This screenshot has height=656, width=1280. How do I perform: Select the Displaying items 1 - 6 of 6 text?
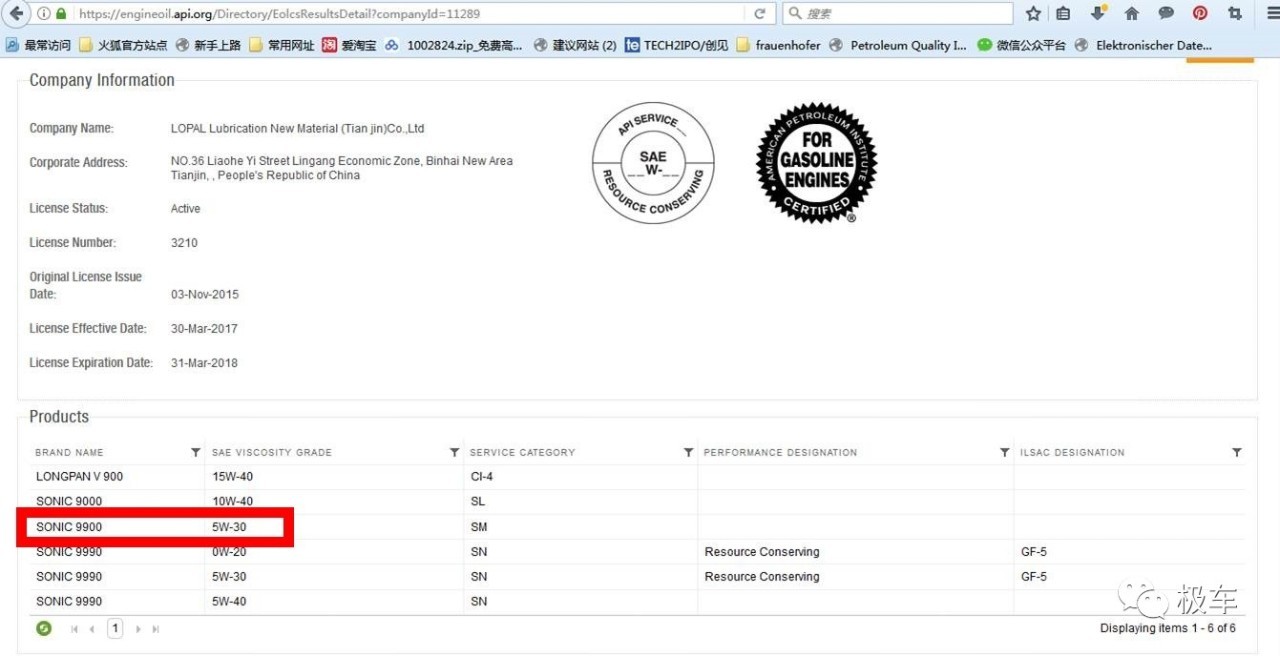point(1168,629)
